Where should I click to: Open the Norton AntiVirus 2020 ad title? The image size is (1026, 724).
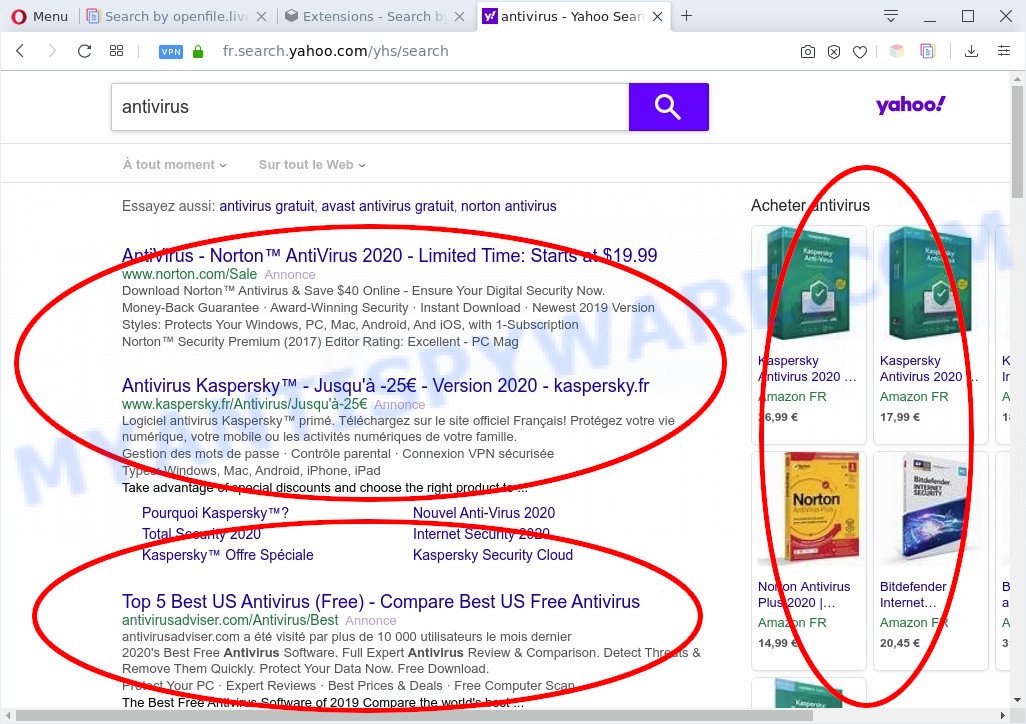389,255
